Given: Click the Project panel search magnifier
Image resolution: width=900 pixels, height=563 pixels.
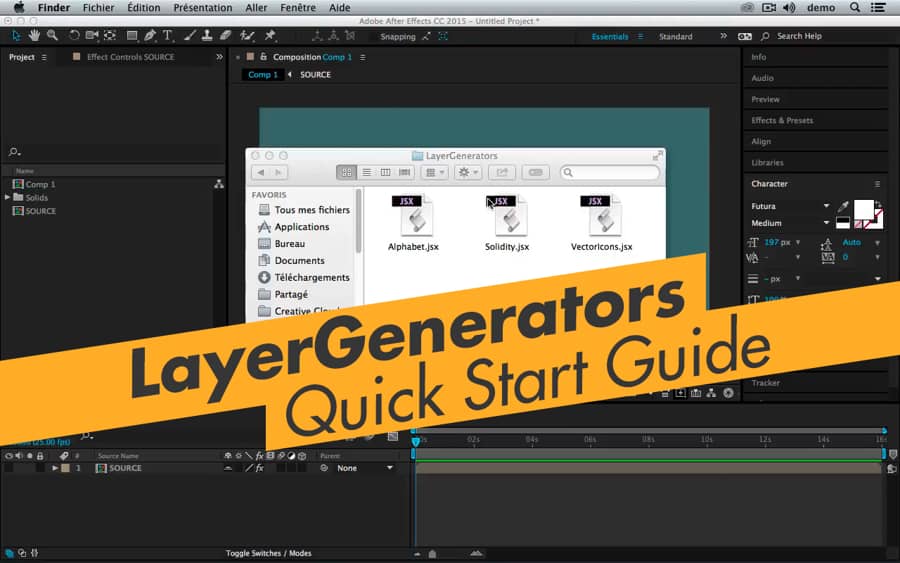Looking at the screenshot, I should click(x=14, y=152).
